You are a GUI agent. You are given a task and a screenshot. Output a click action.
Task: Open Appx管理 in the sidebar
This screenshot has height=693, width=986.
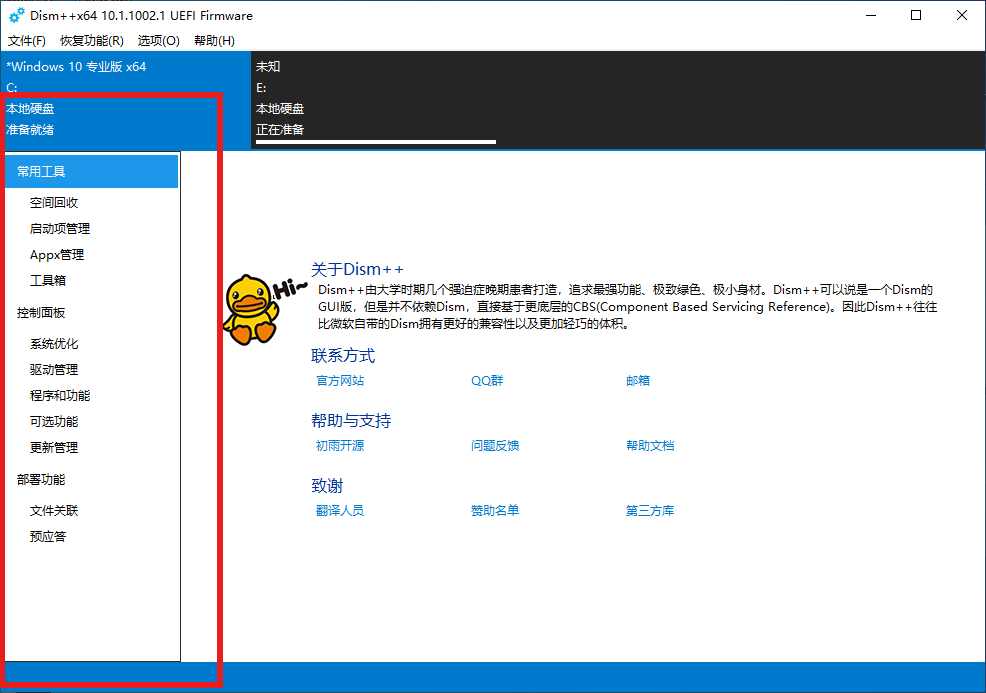[57, 255]
